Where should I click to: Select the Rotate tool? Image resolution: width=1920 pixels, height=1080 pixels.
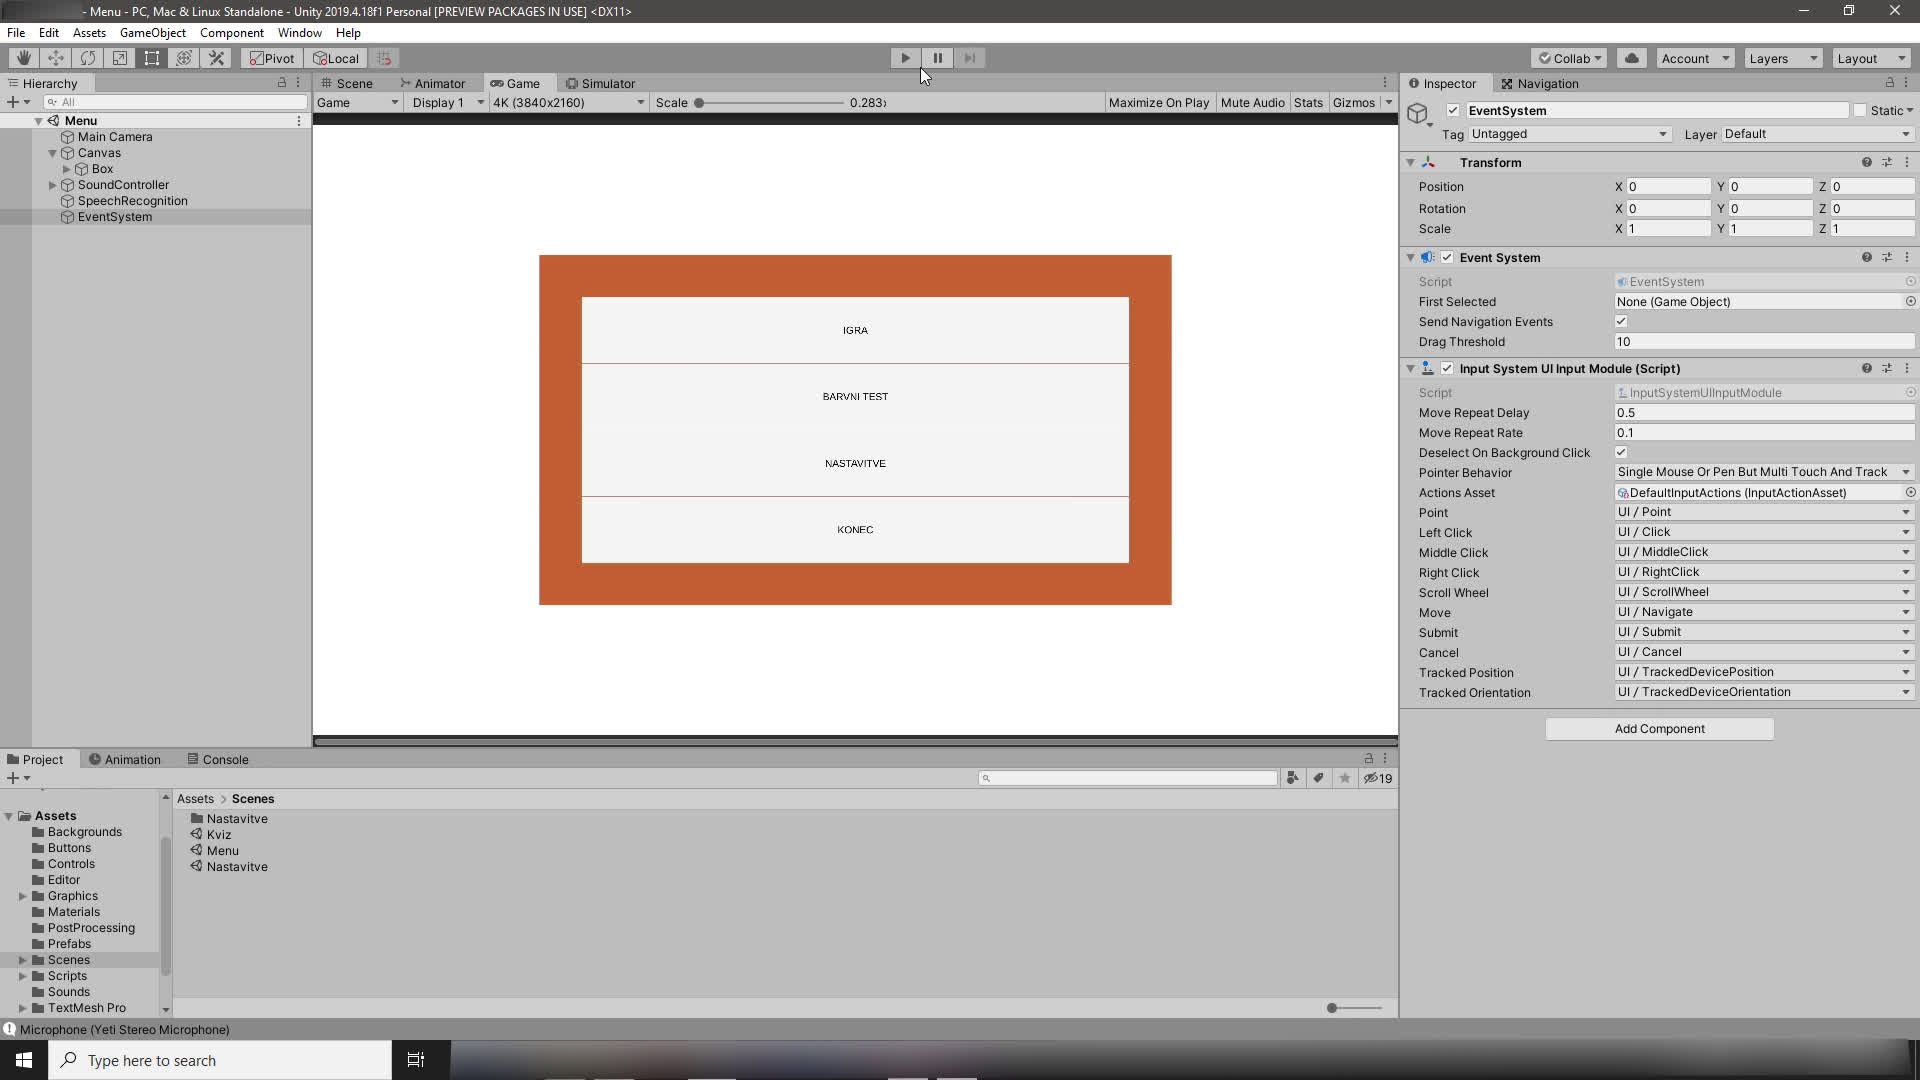(87, 58)
